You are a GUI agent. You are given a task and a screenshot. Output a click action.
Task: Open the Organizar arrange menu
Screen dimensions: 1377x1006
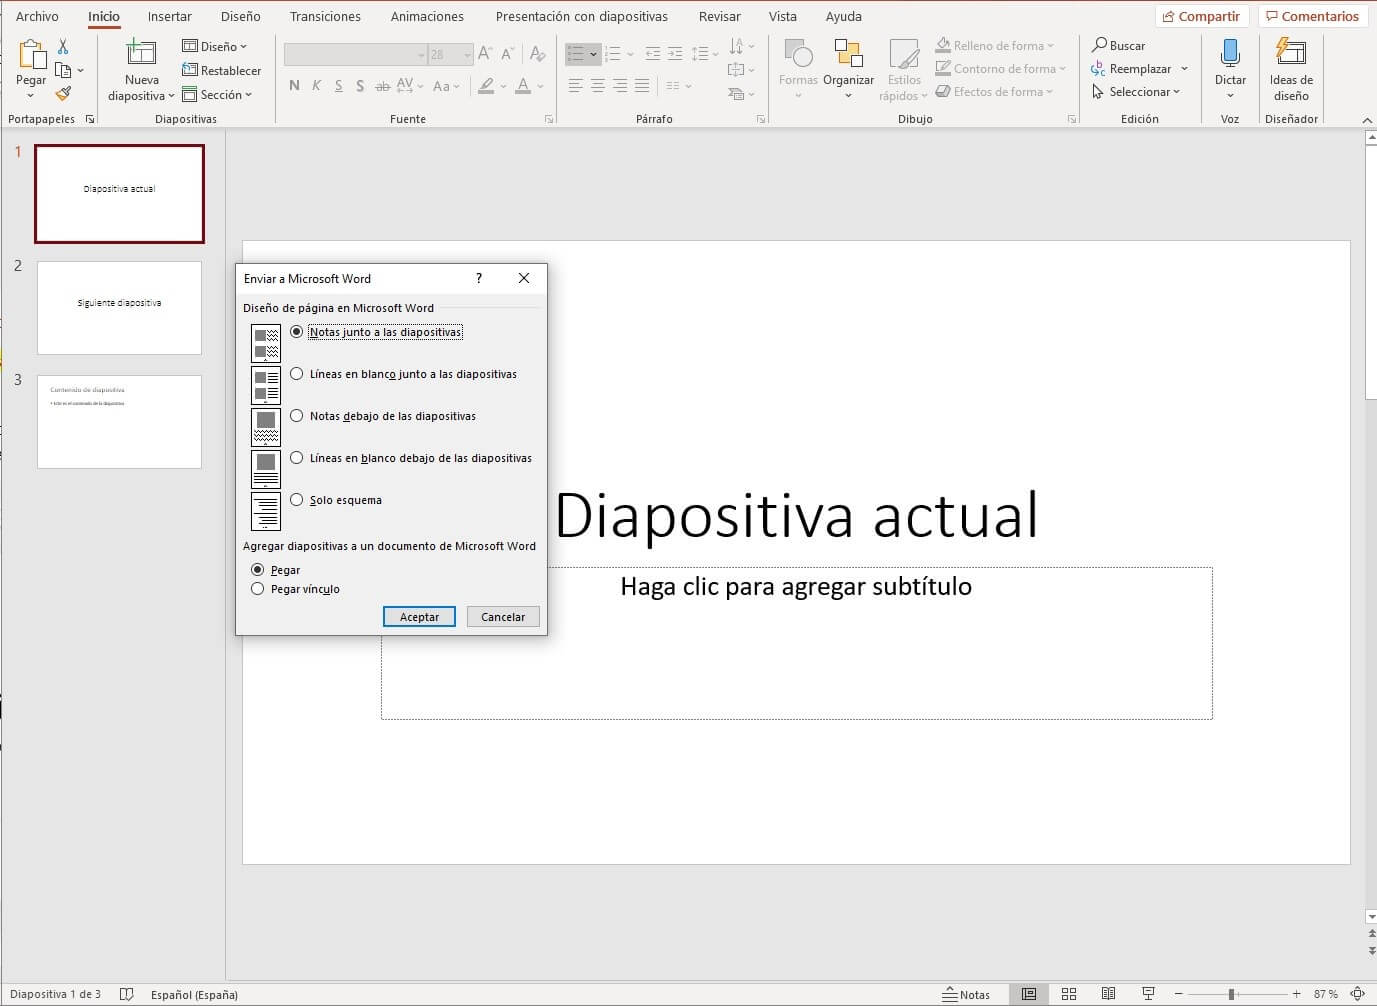(x=848, y=70)
